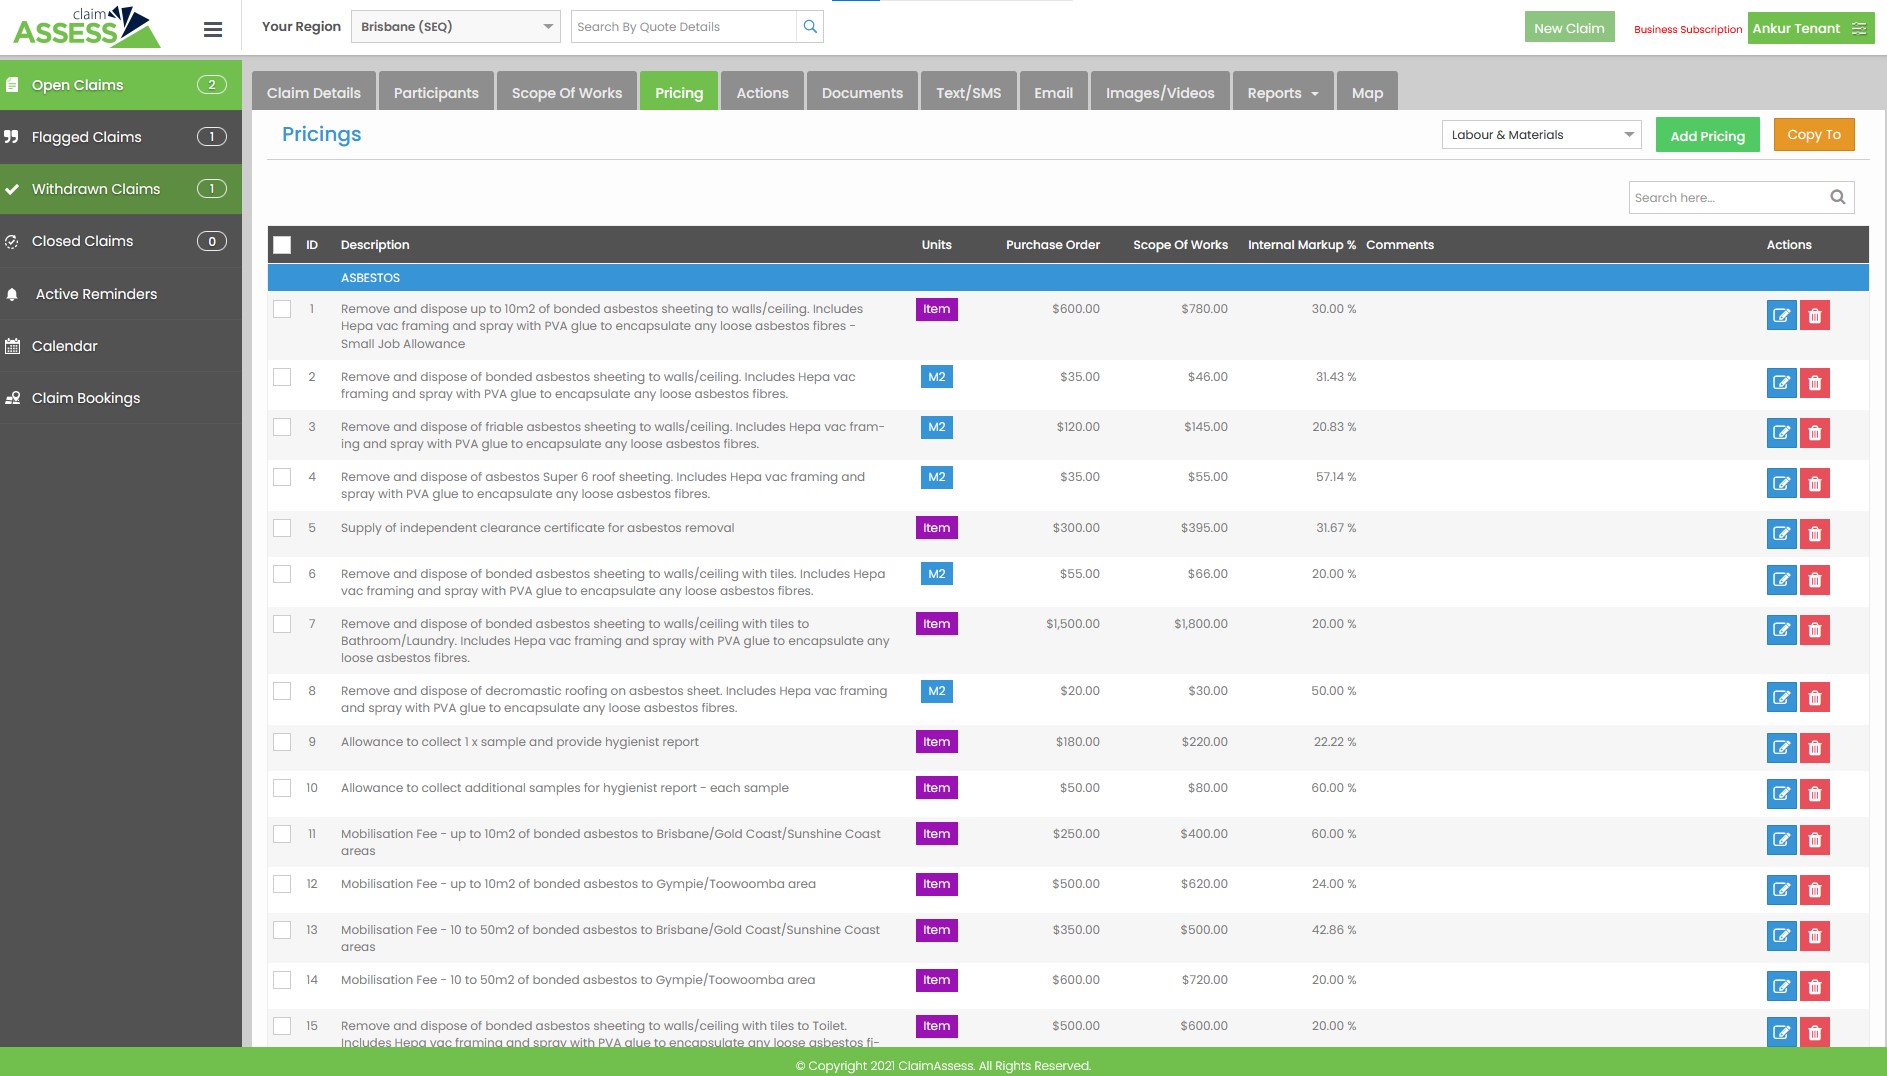Expand the Reports tab dropdown
Viewport: 1887px width, 1076px height.
1282,93
